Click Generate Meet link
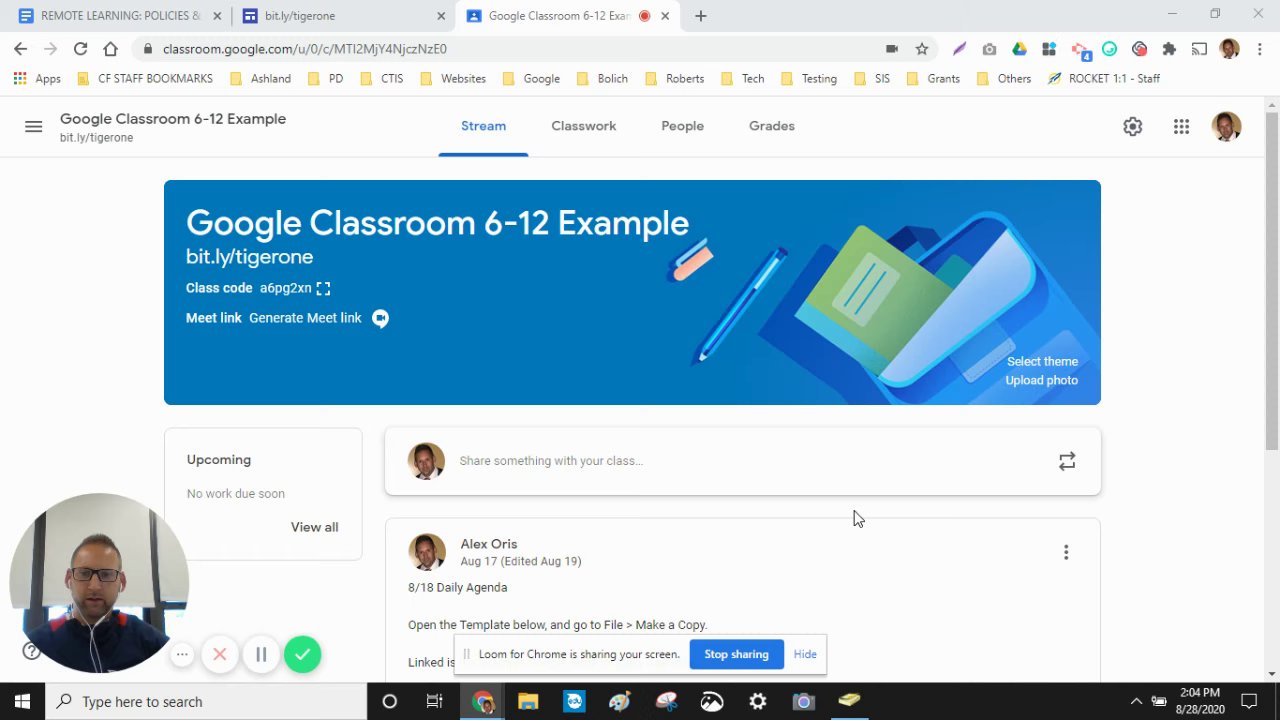Image resolution: width=1280 pixels, height=720 pixels. 305,318
